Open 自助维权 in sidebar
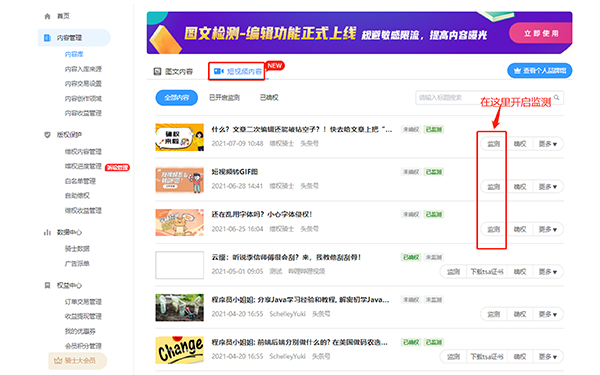Viewport: 600px width, 375px height. [77, 196]
